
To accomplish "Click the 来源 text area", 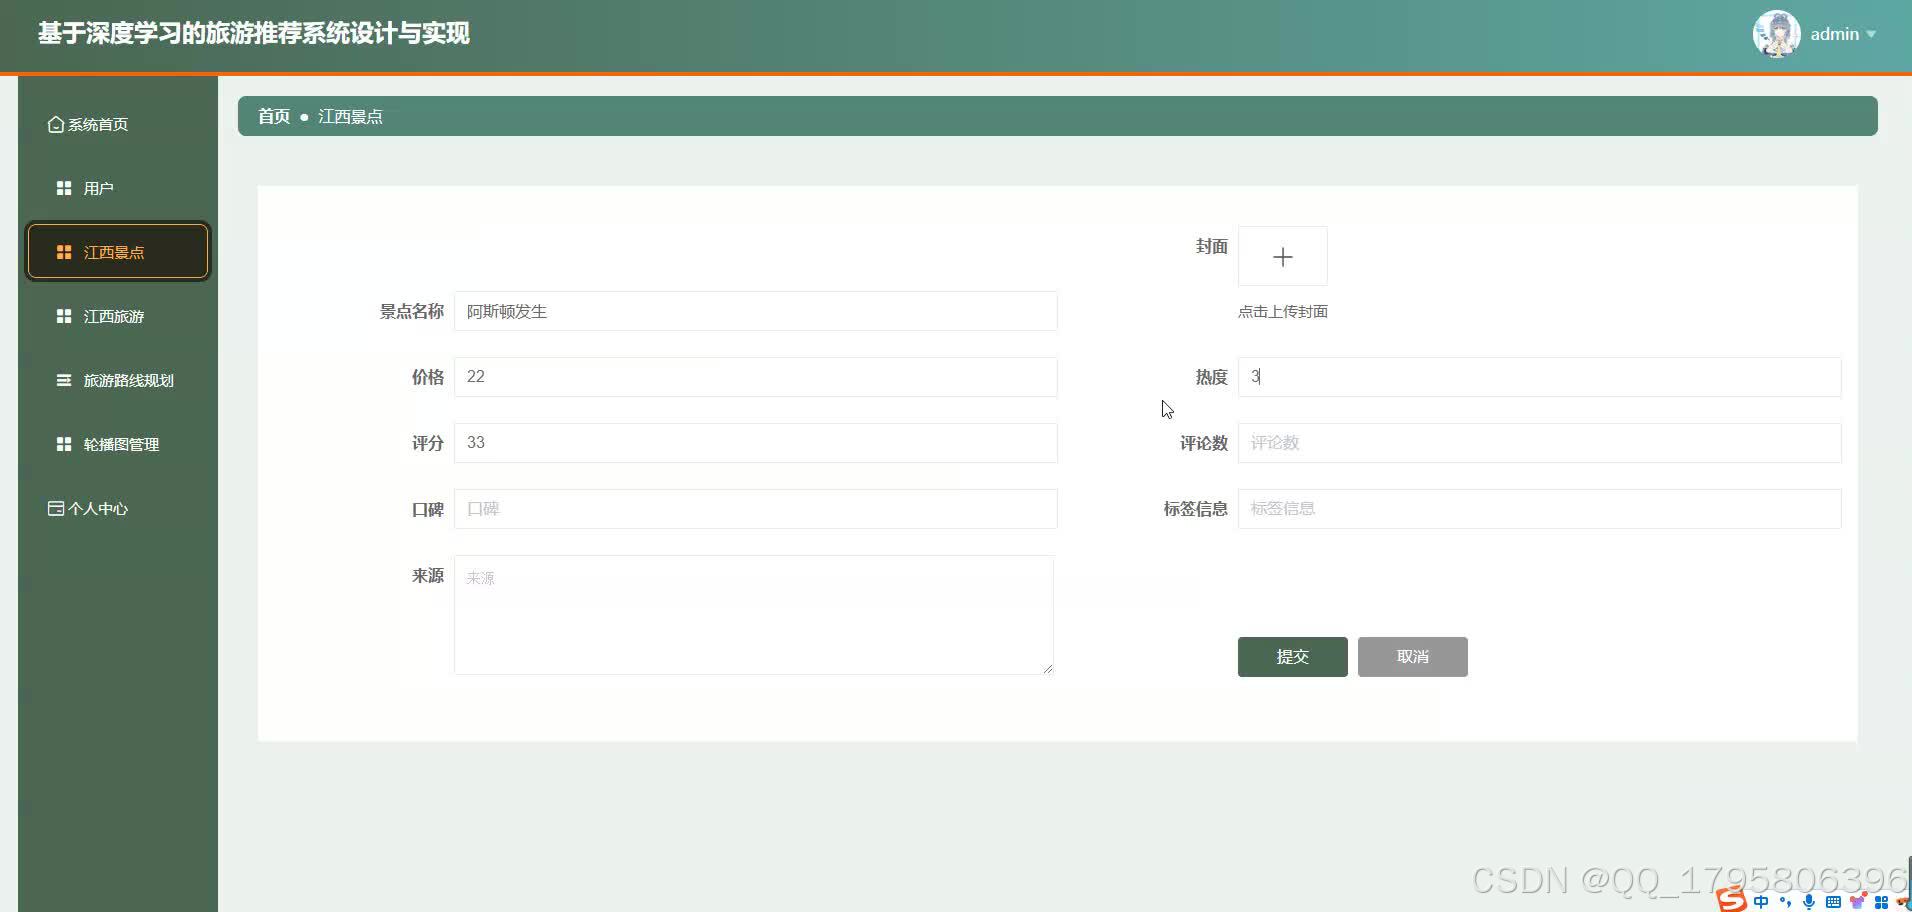I will coord(754,615).
